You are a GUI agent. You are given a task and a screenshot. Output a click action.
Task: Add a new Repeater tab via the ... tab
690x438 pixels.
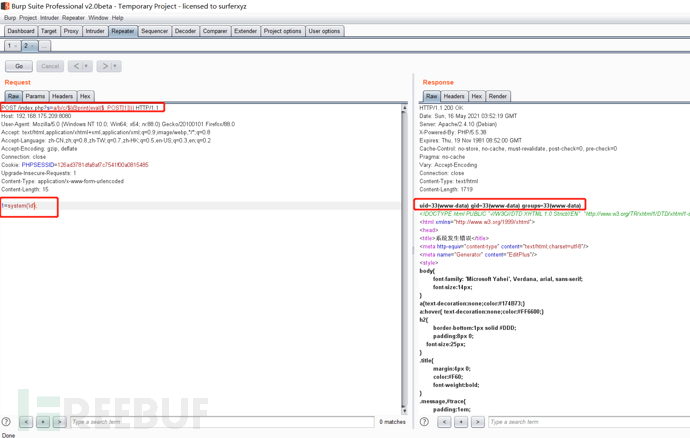coord(44,46)
